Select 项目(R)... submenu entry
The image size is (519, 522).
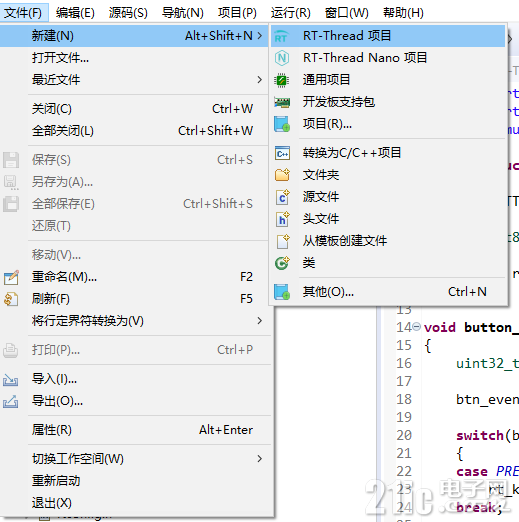click(x=388, y=124)
